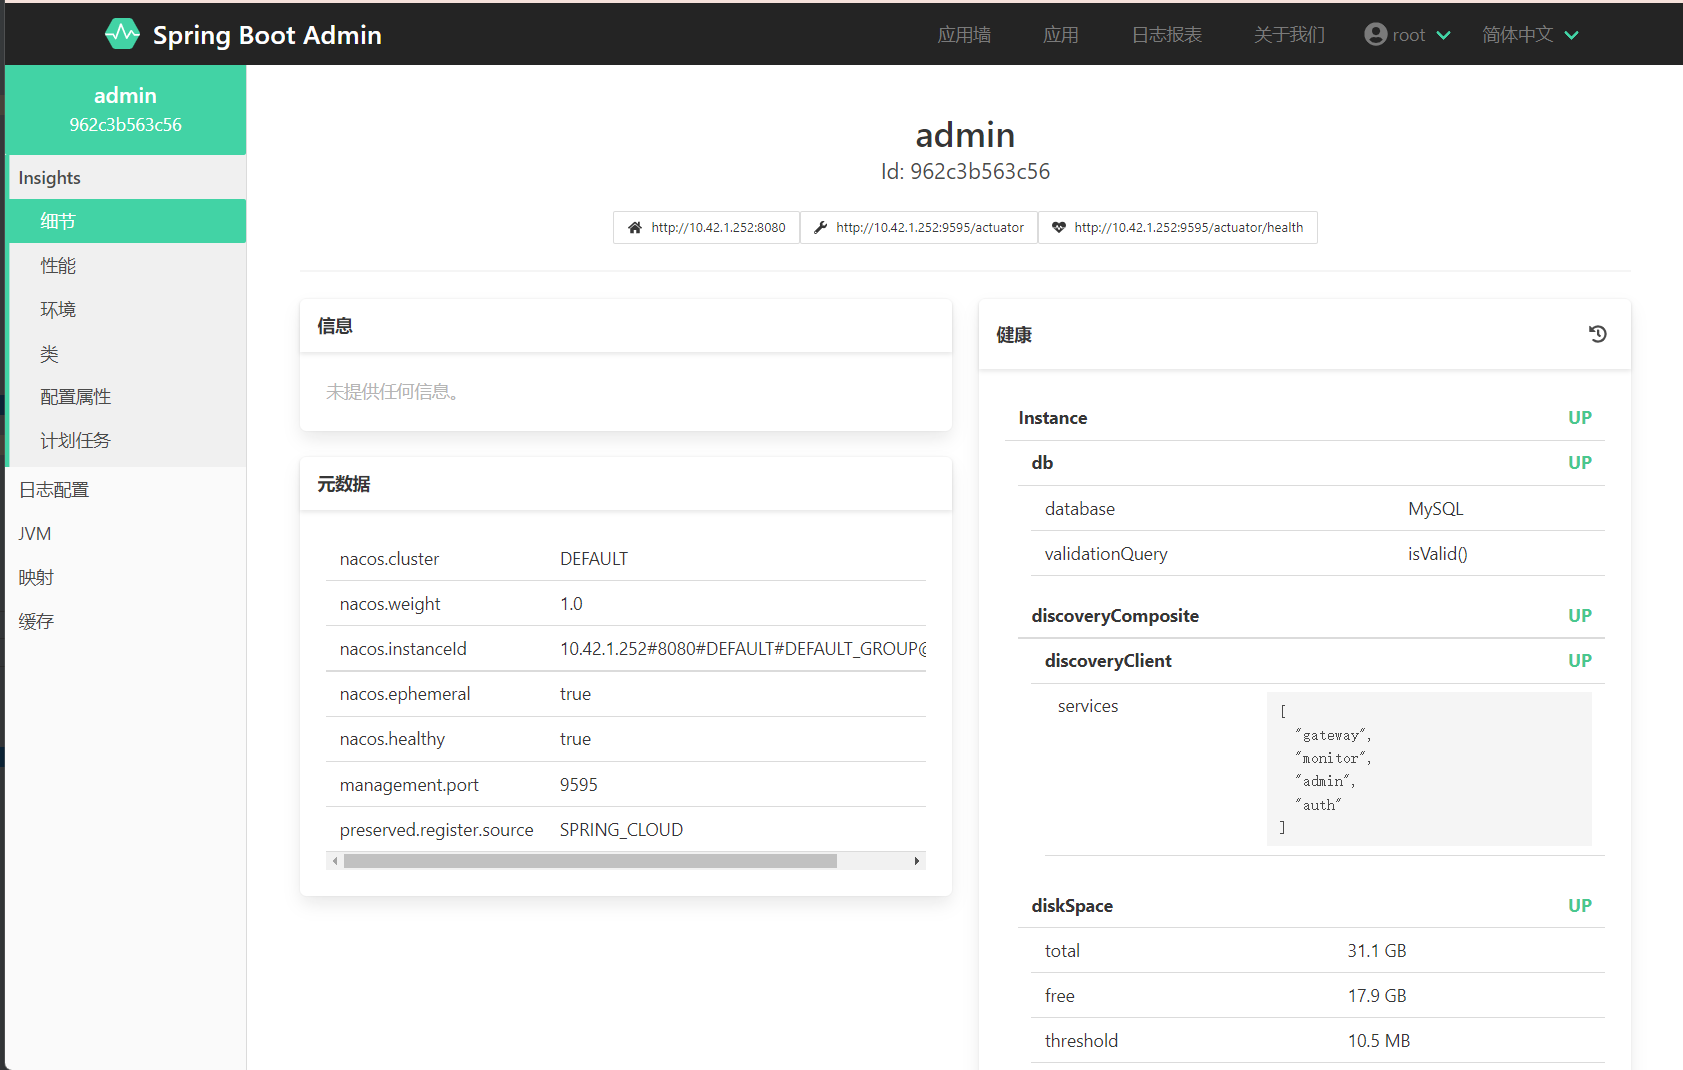Click the health history clock icon
Image resolution: width=1683 pixels, height=1070 pixels.
pyautogui.click(x=1597, y=334)
